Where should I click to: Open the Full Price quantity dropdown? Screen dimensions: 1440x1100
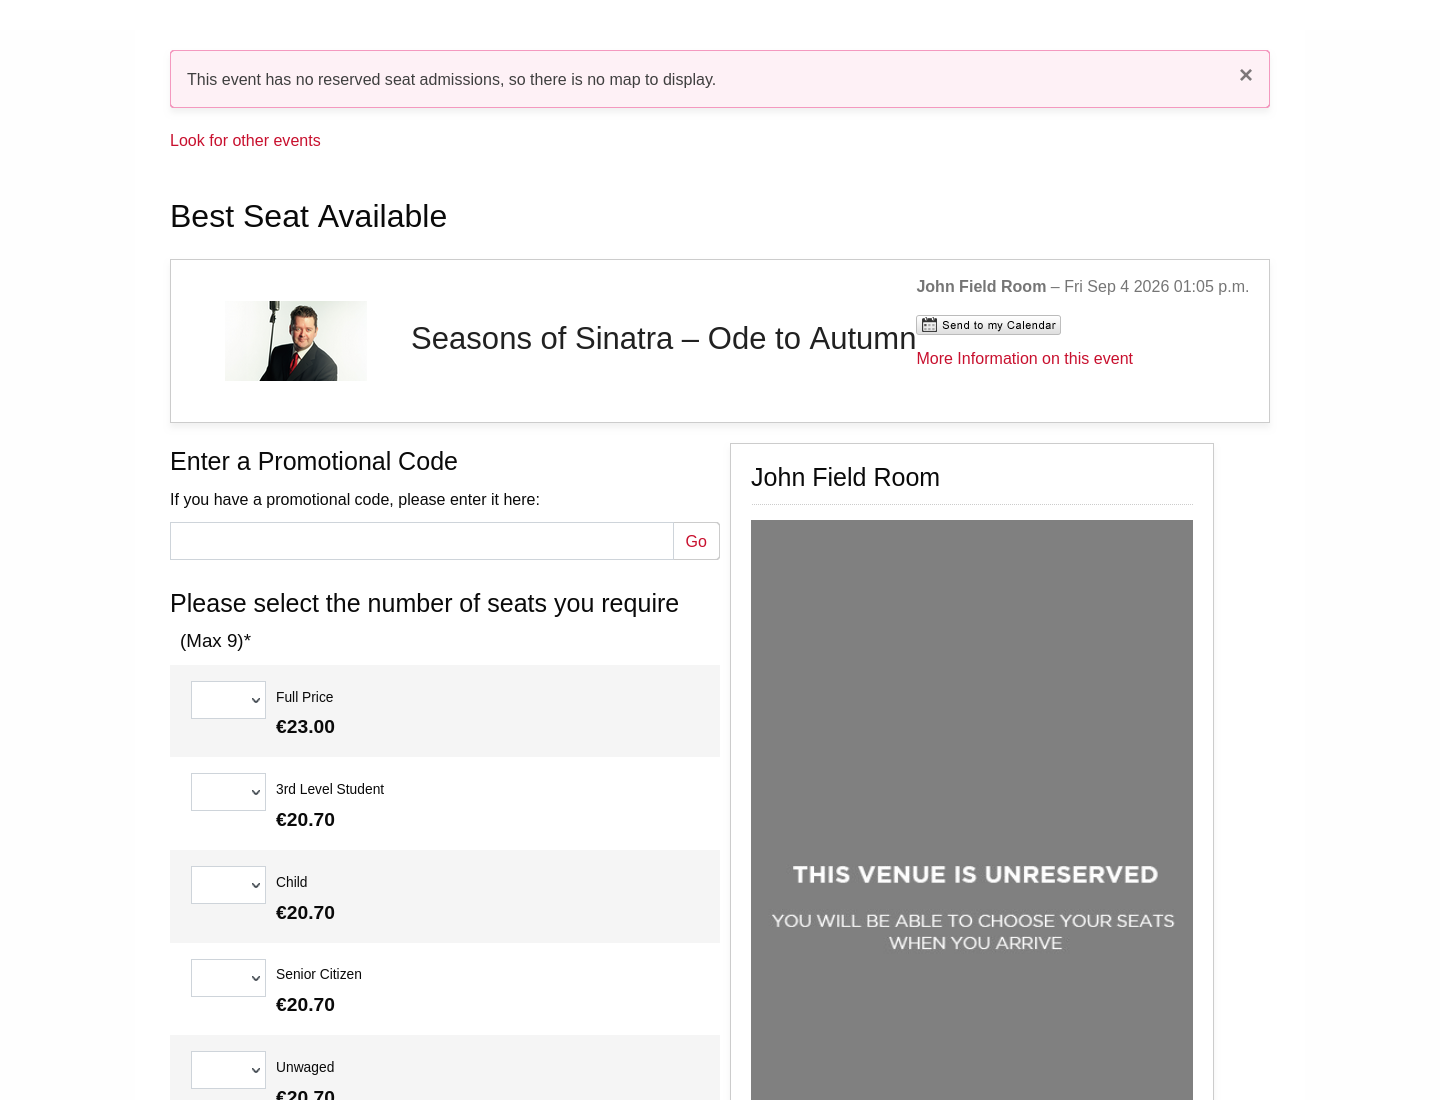[x=228, y=700]
